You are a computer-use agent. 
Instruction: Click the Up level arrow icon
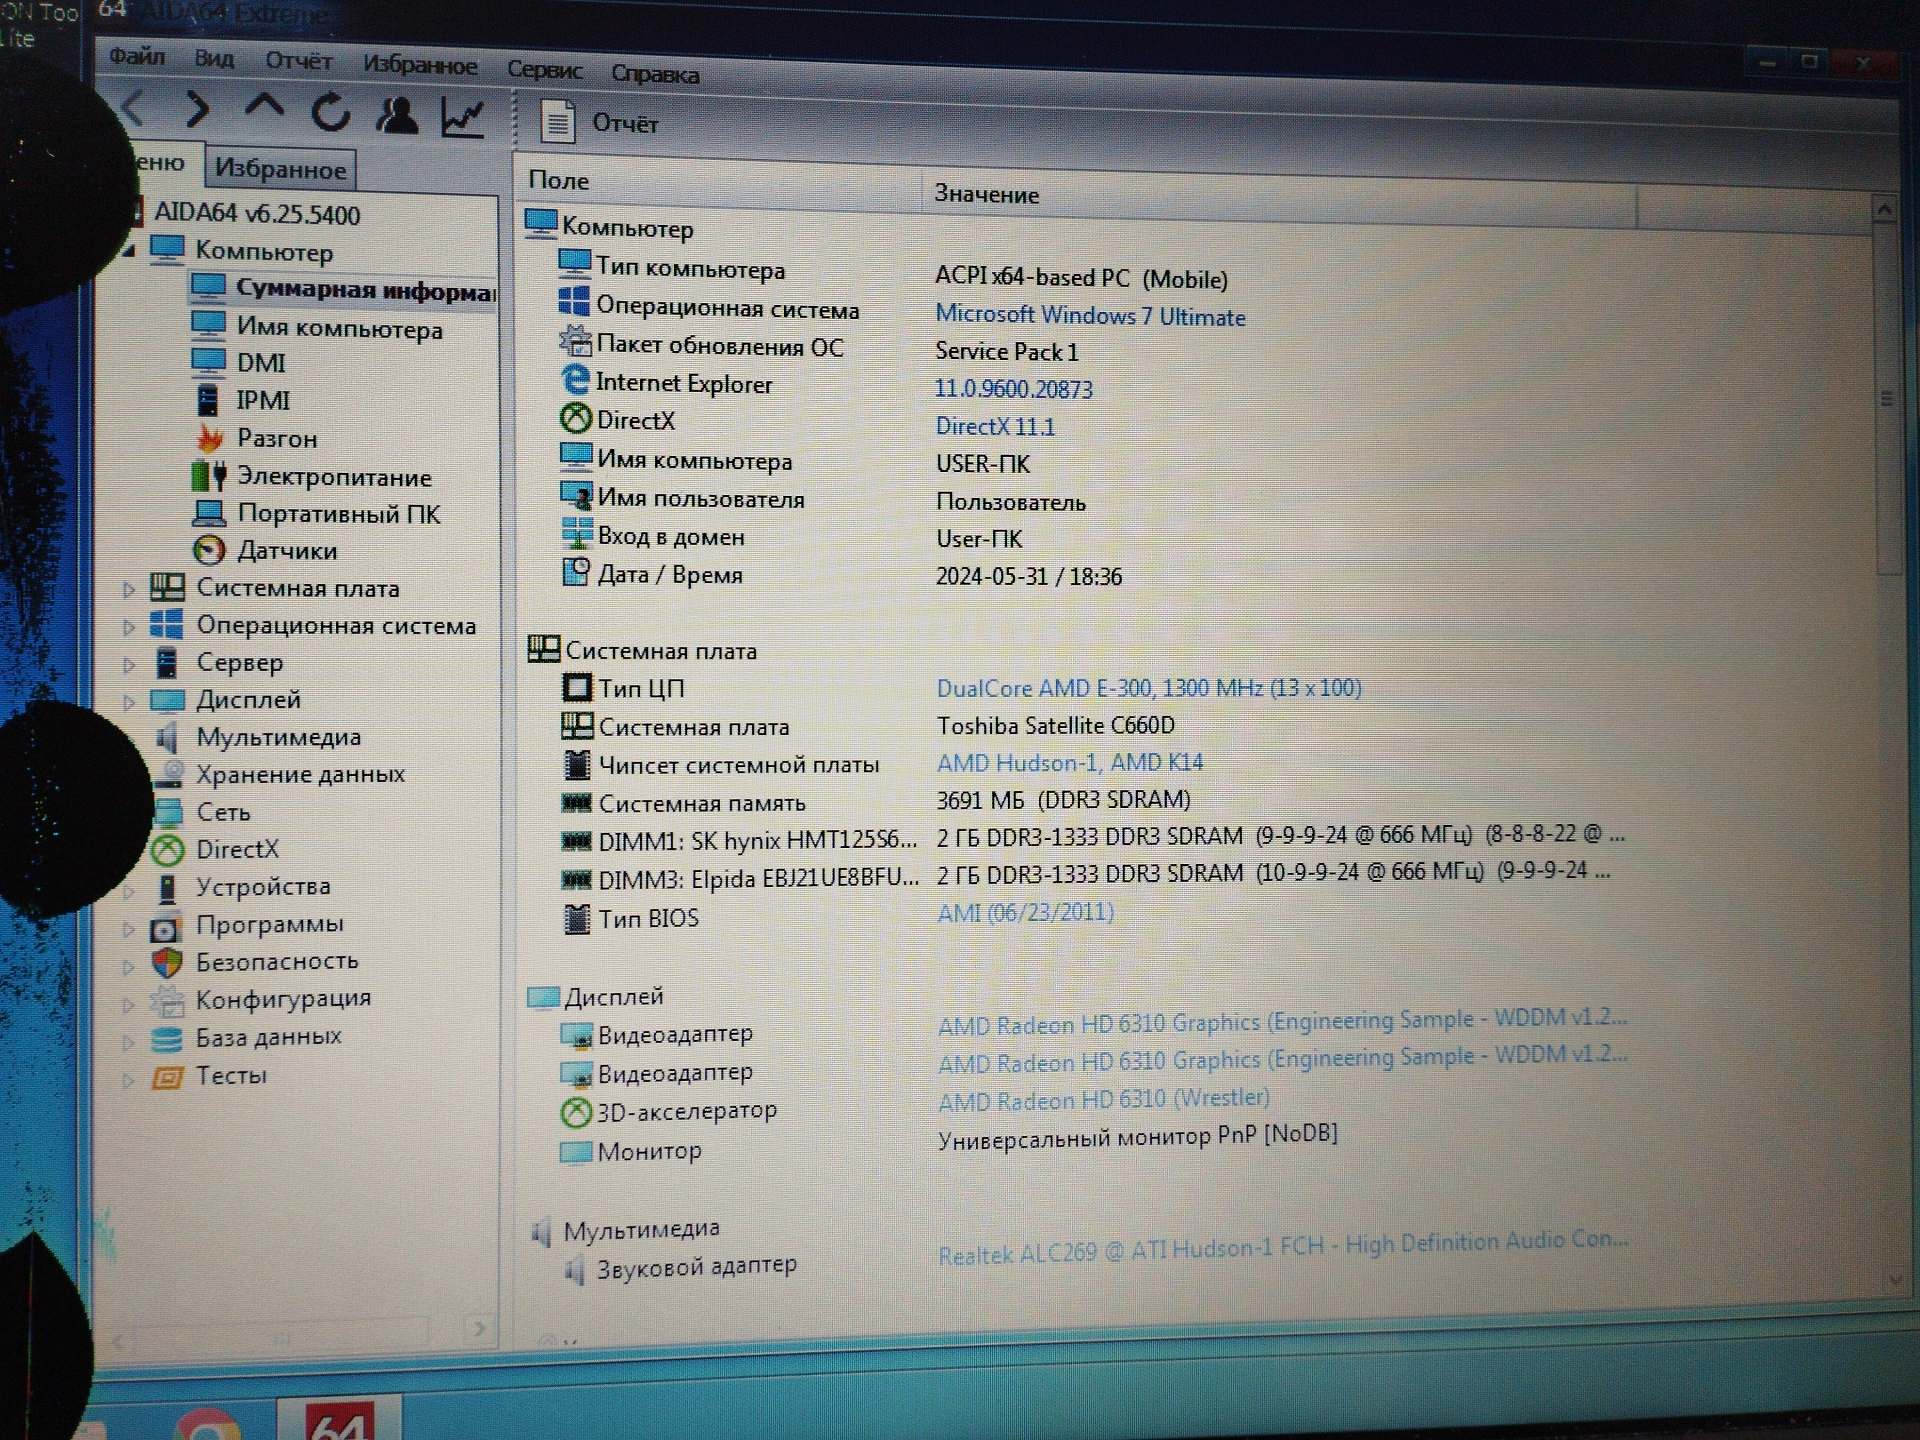tap(264, 107)
